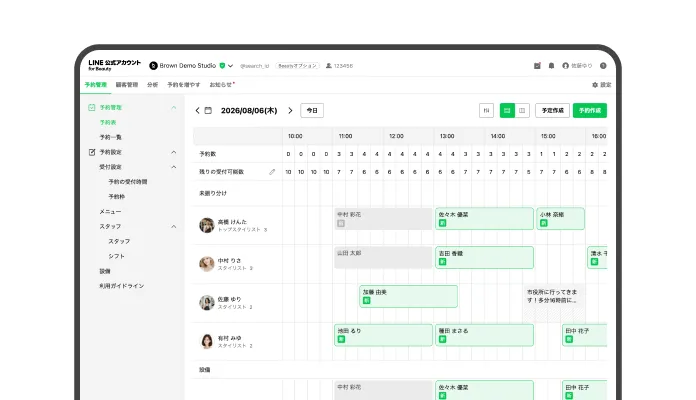Select the 顧客管理 top tab

pyautogui.click(x=127, y=85)
